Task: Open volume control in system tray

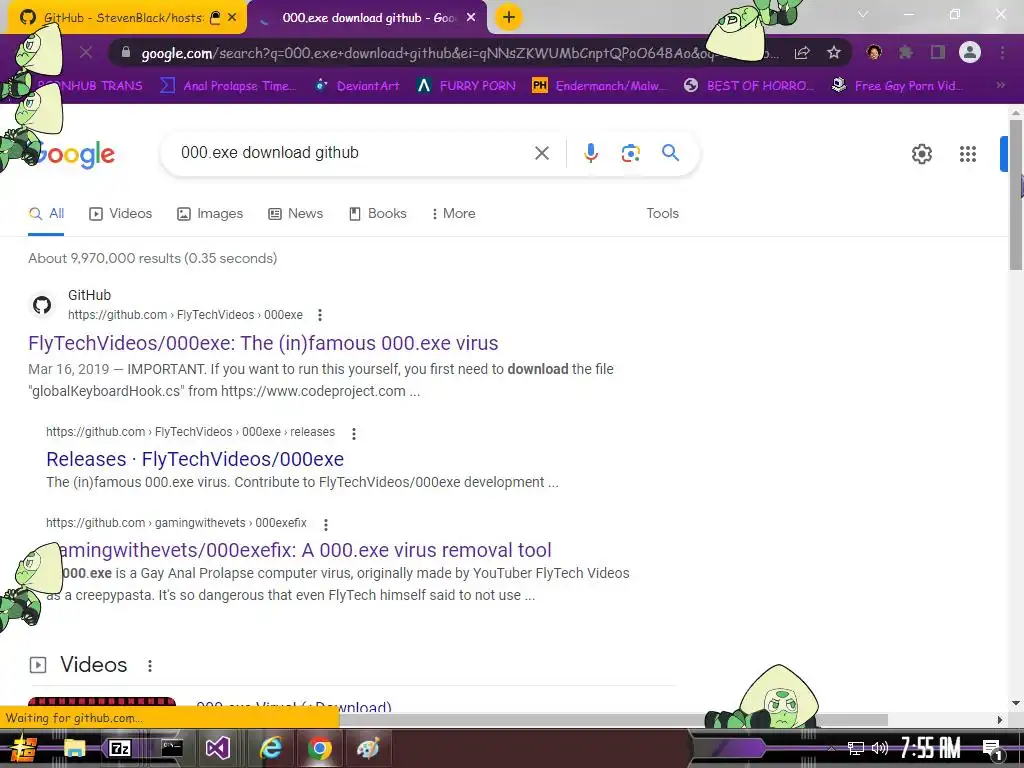Action: (x=880, y=748)
